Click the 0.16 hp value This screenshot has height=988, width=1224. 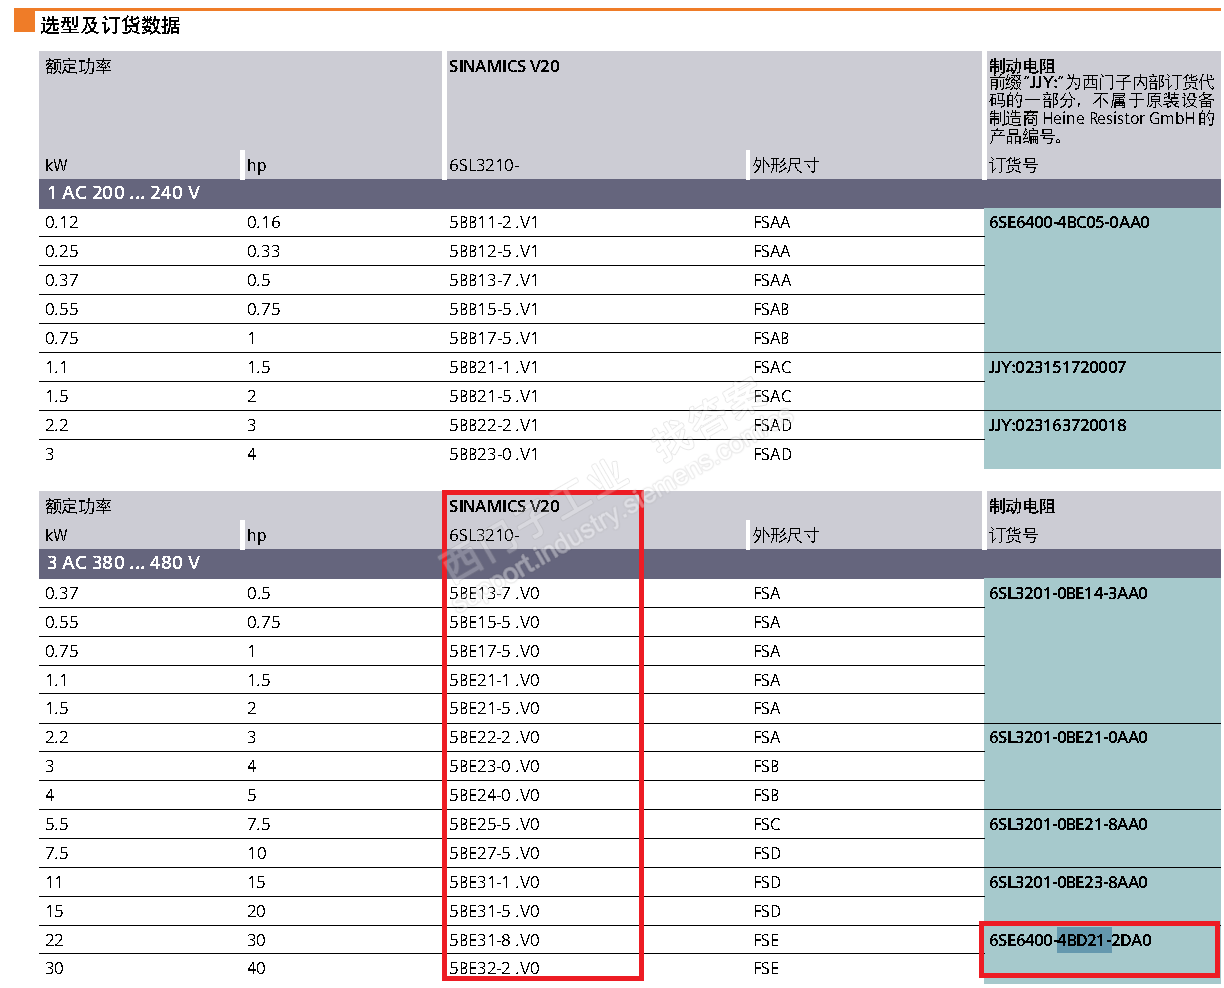tap(264, 222)
